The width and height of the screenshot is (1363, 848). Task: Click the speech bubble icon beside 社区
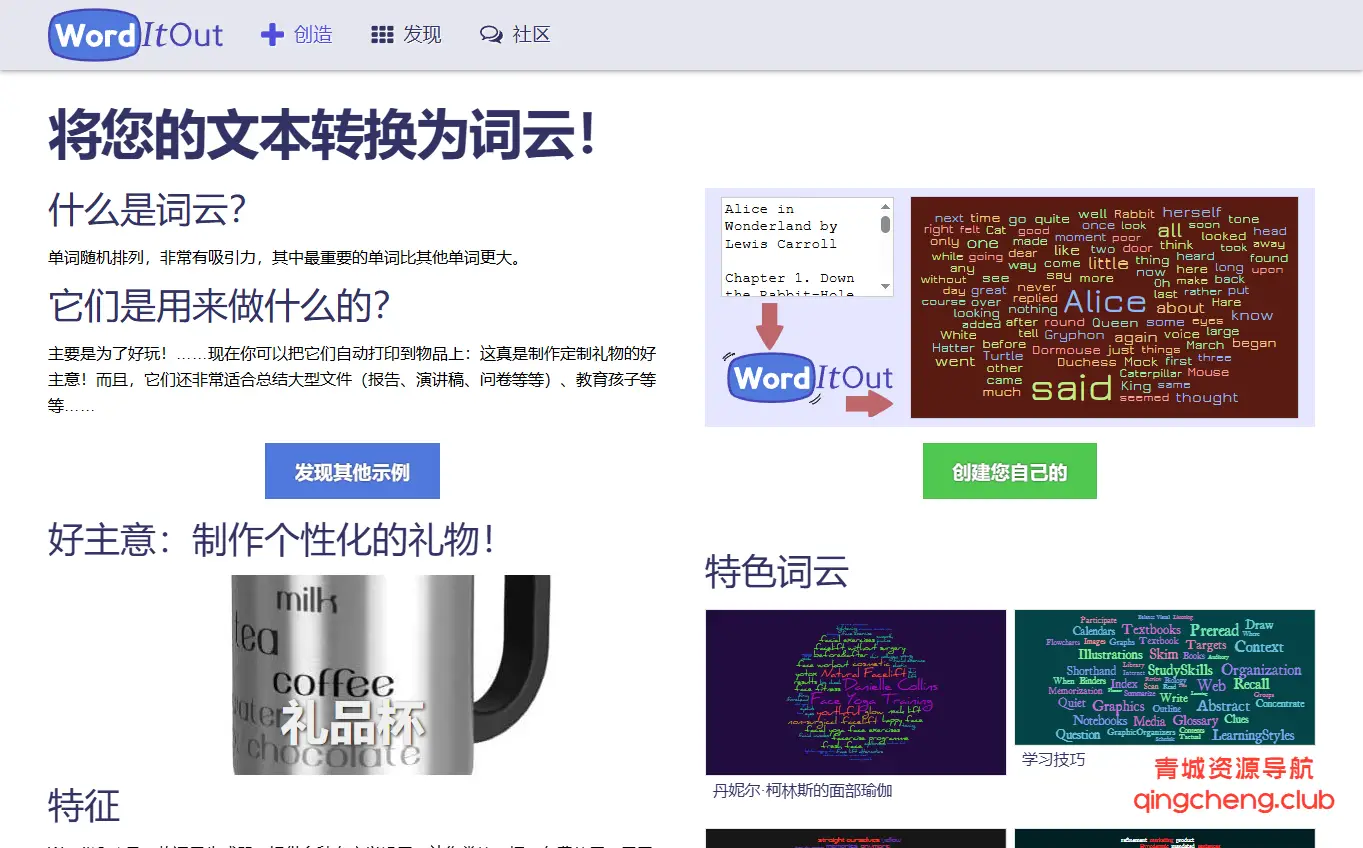click(x=491, y=35)
